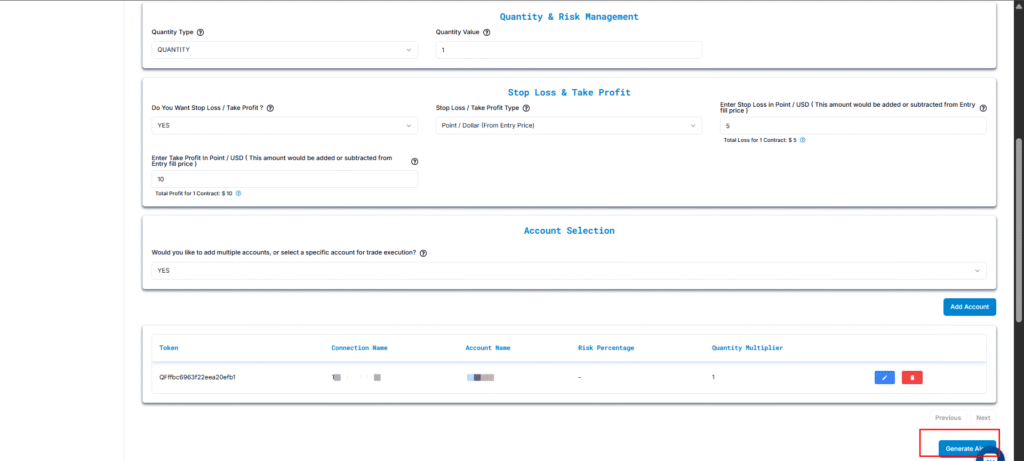This screenshot has height=461, width=1024.
Task: Open Stop Loss / Take Profit Type dropdown
Action: 569,125
